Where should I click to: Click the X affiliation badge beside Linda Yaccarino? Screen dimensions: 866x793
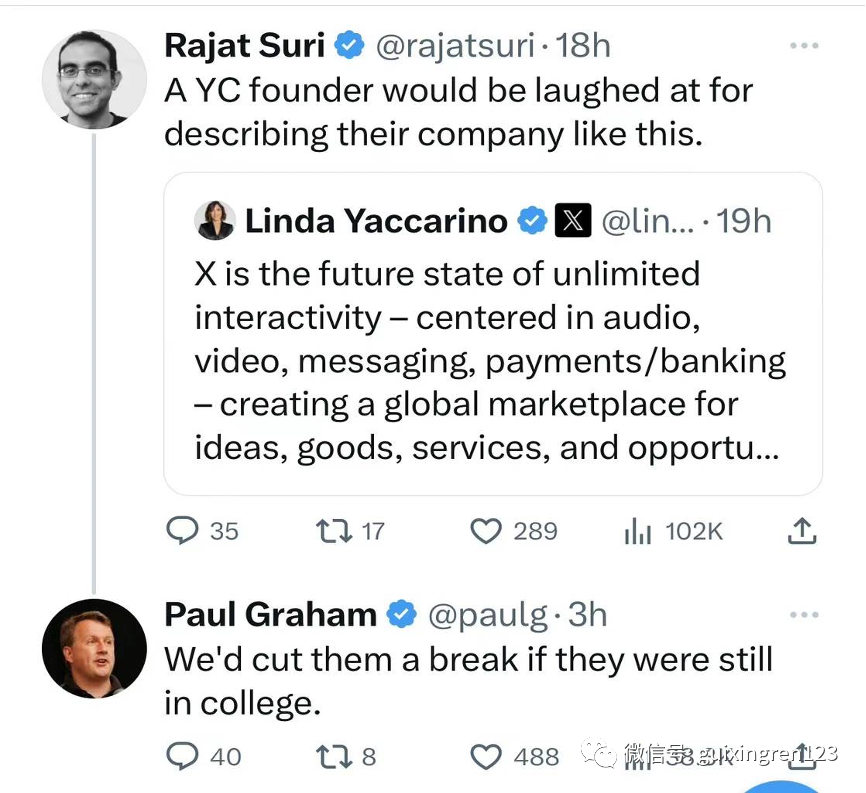coord(573,221)
